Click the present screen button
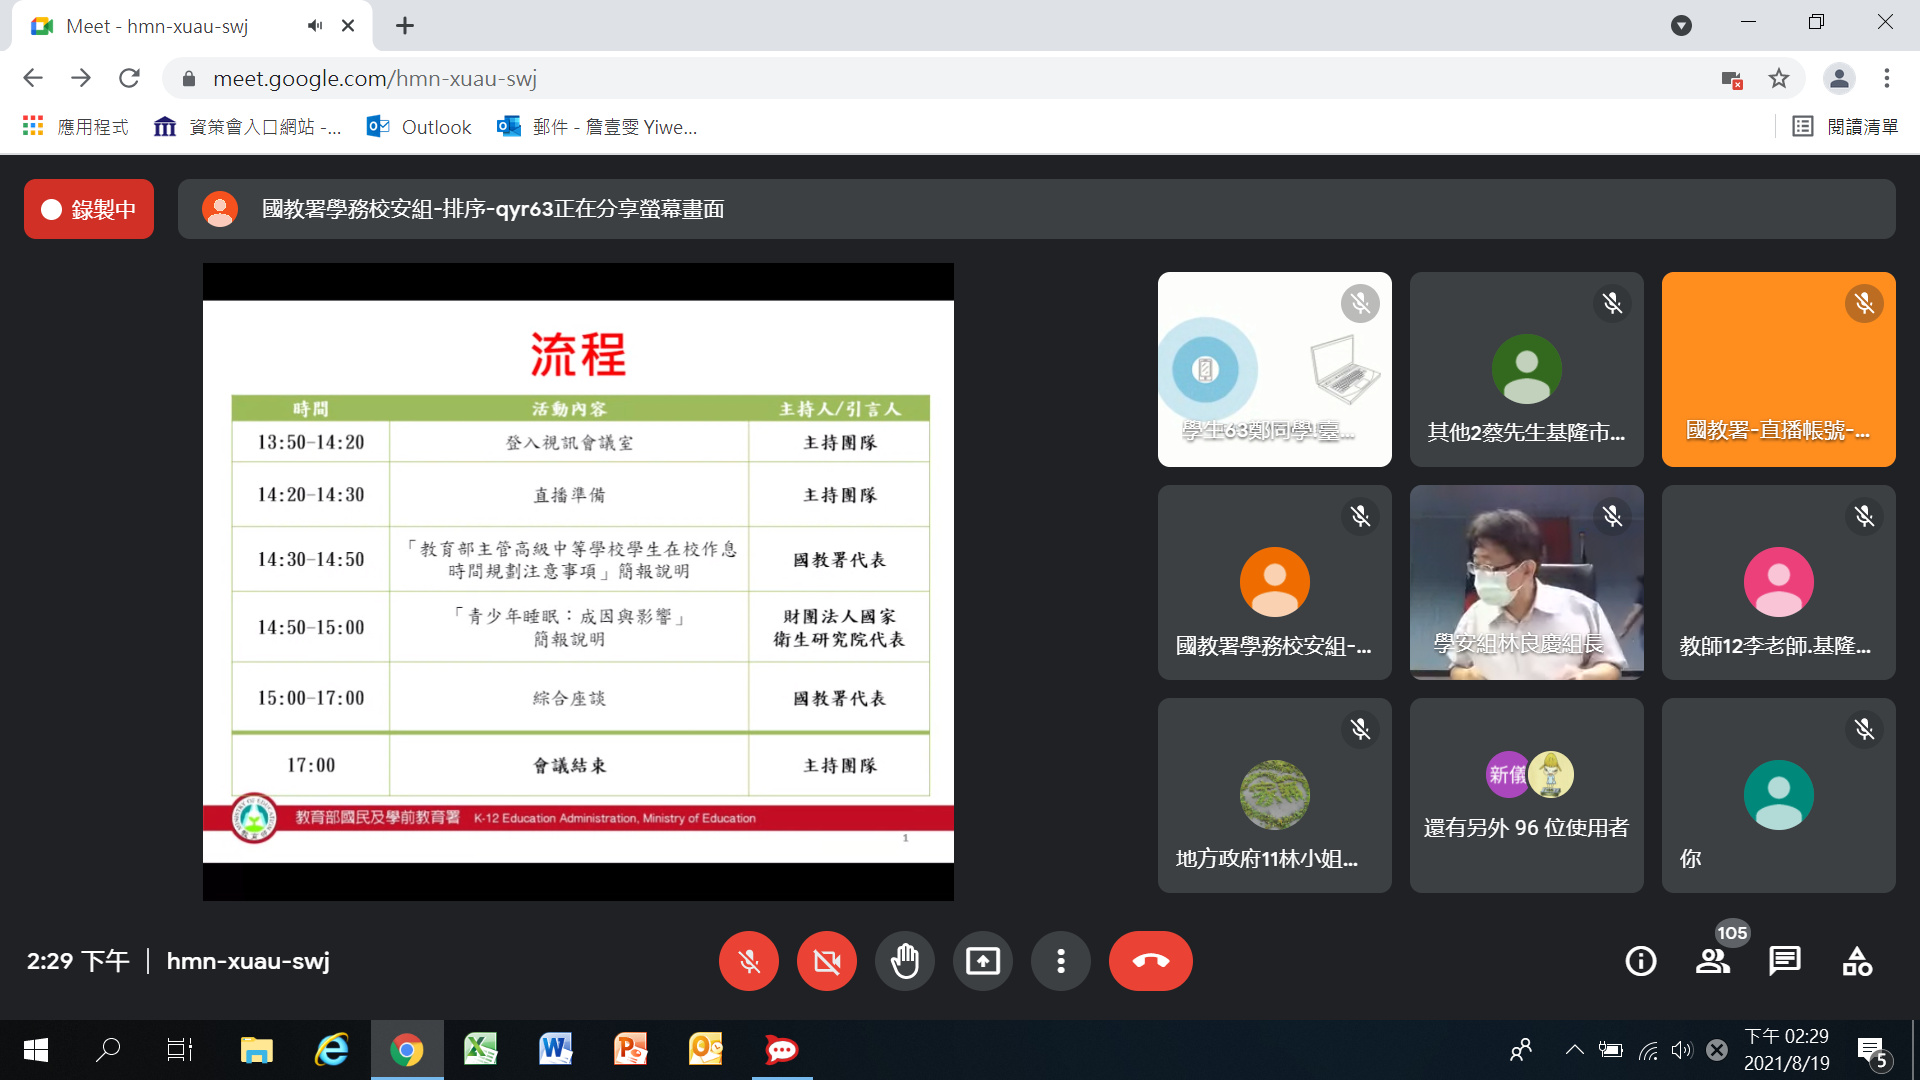1920x1080 pixels. 982,961
